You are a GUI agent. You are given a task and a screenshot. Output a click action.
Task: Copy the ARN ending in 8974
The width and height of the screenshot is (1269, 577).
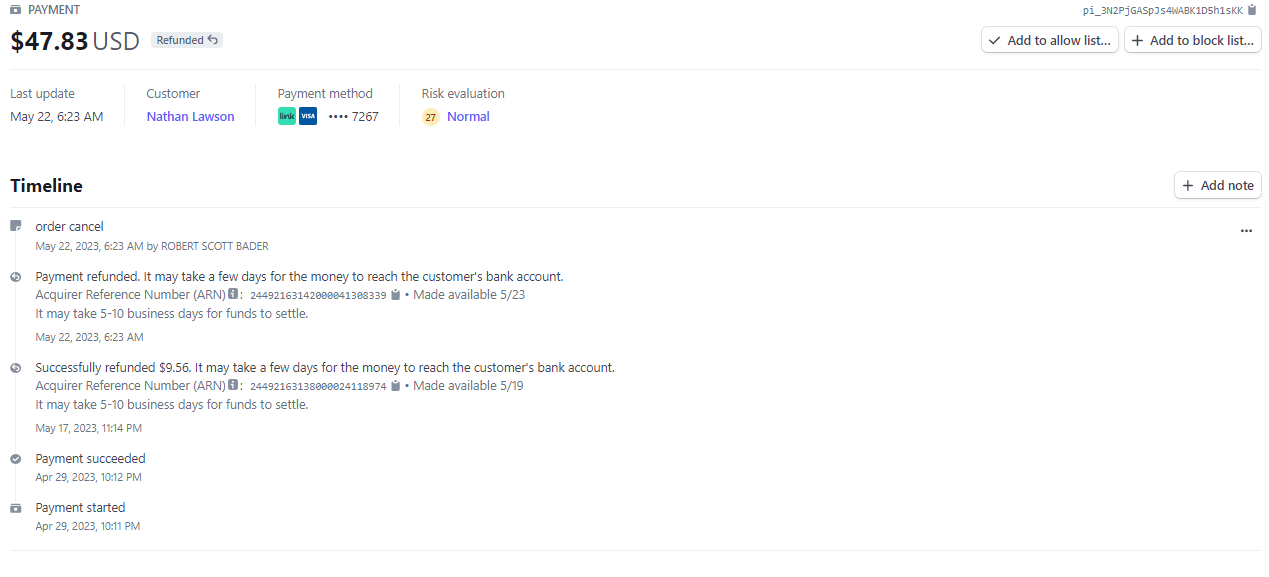[396, 386]
